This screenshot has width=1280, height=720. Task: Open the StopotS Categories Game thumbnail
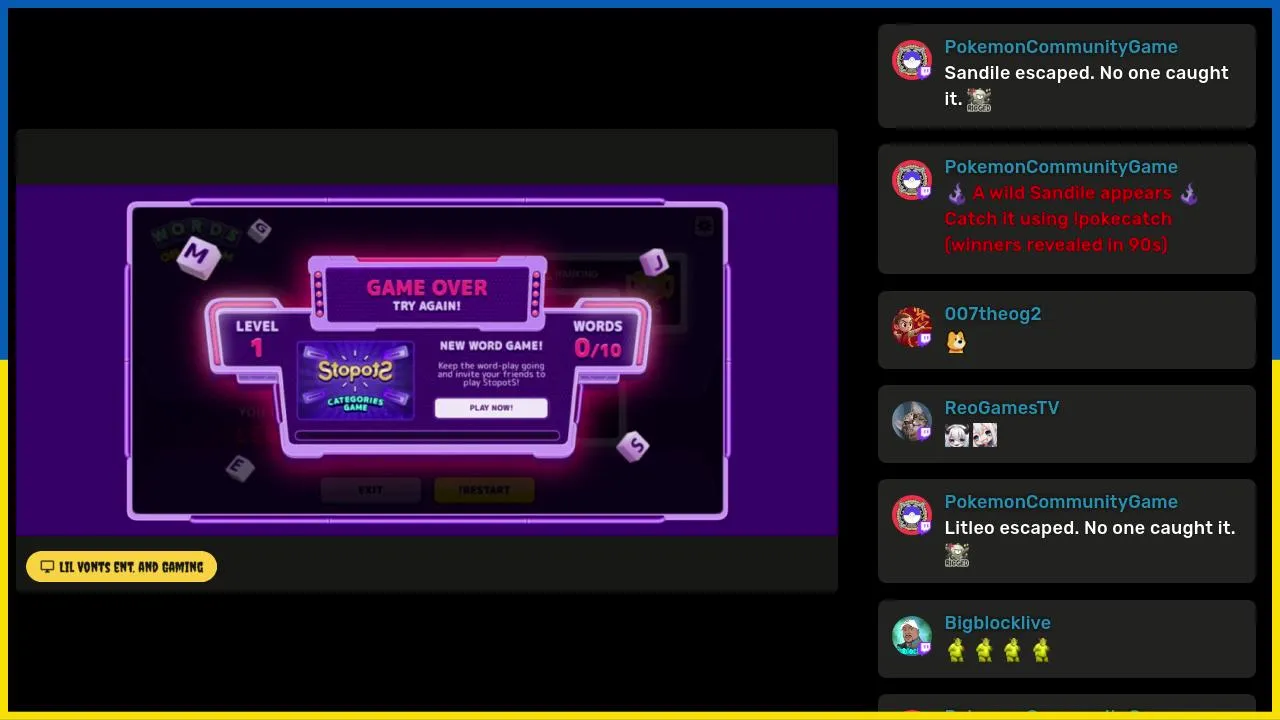tap(355, 381)
